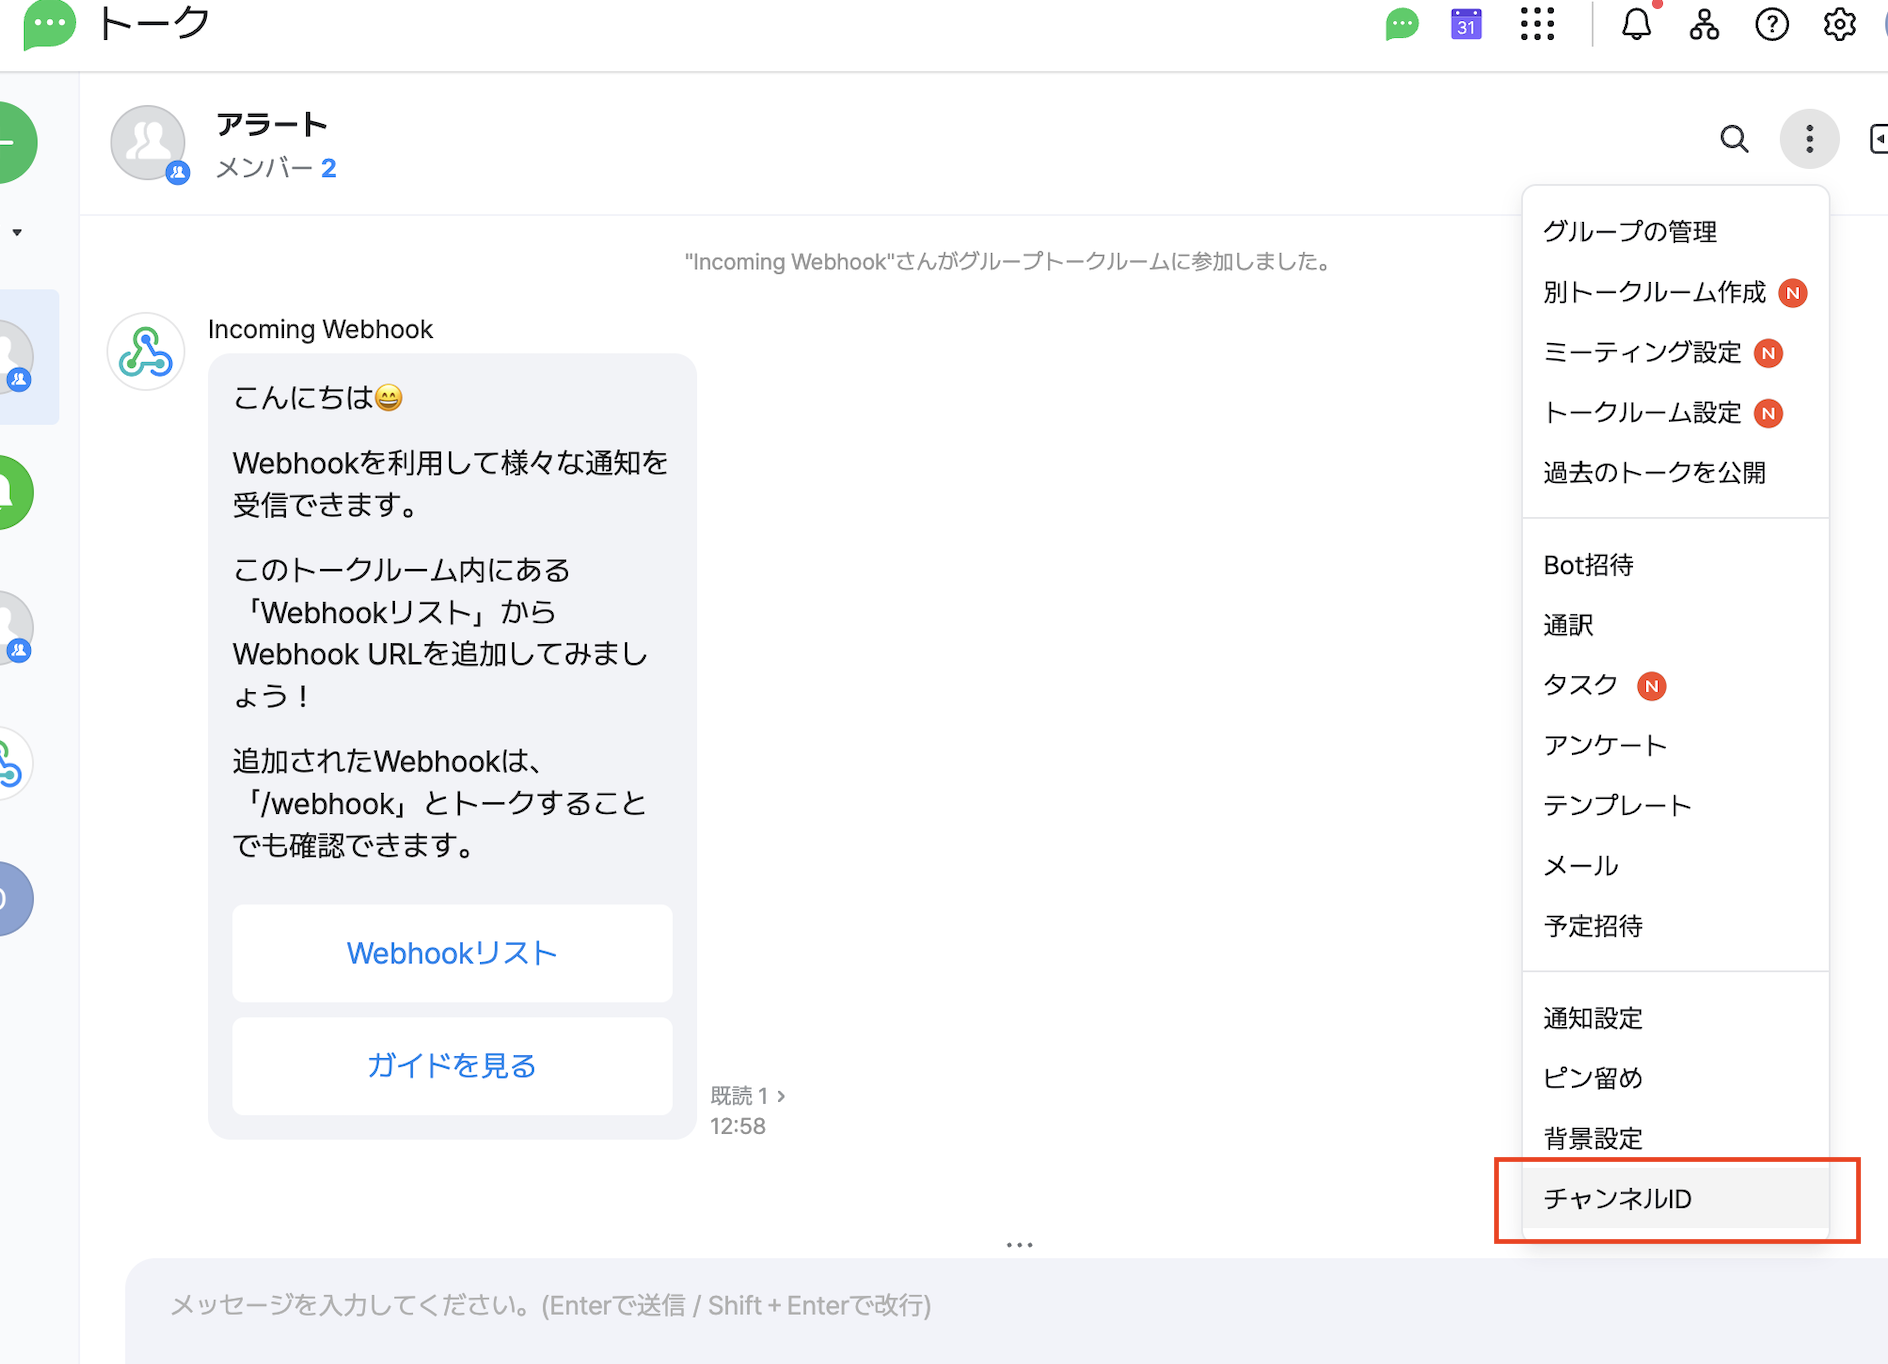
Task: Open the 既読 1 read receipt link
Action: tap(748, 1096)
